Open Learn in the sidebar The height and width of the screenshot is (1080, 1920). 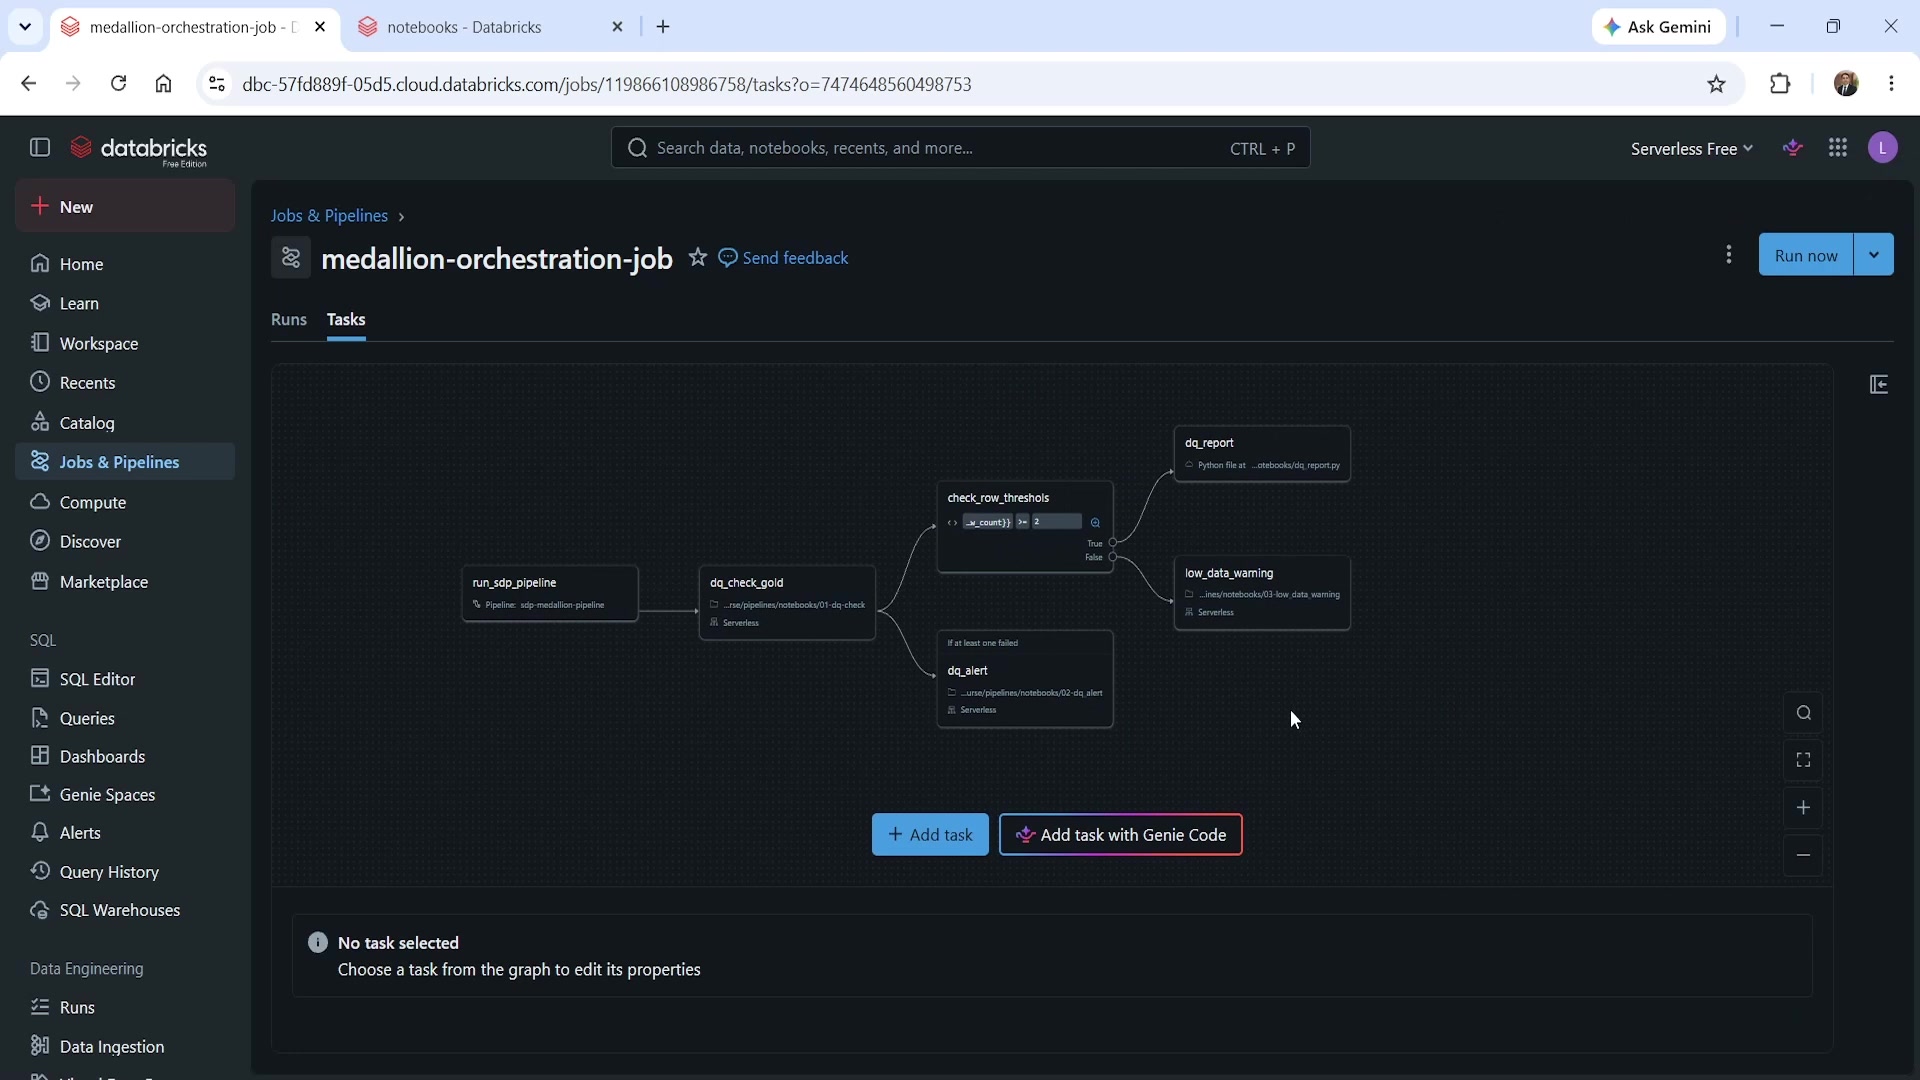coord(125,303)
